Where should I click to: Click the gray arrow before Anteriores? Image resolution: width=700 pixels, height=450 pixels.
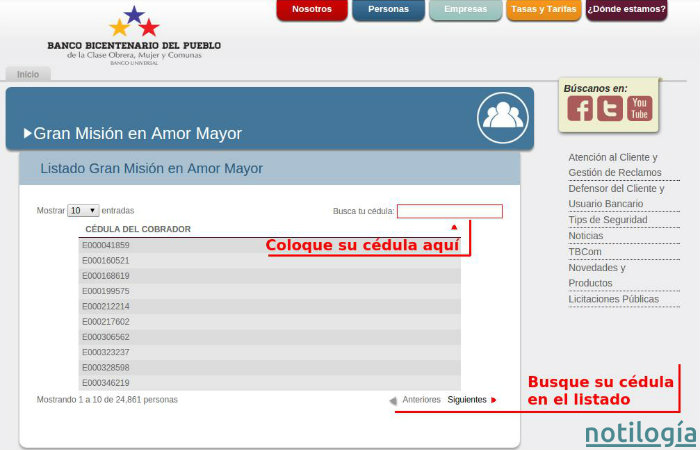393,400
